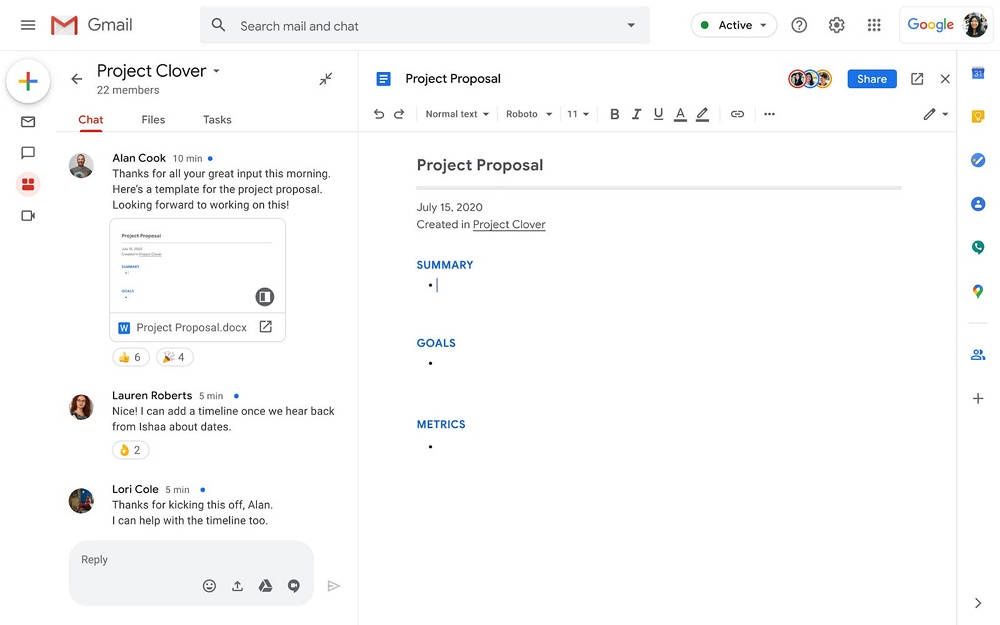Click the Docs icon next to Project Proposal title
The image size is (1000, 625).
pos(383,78)
